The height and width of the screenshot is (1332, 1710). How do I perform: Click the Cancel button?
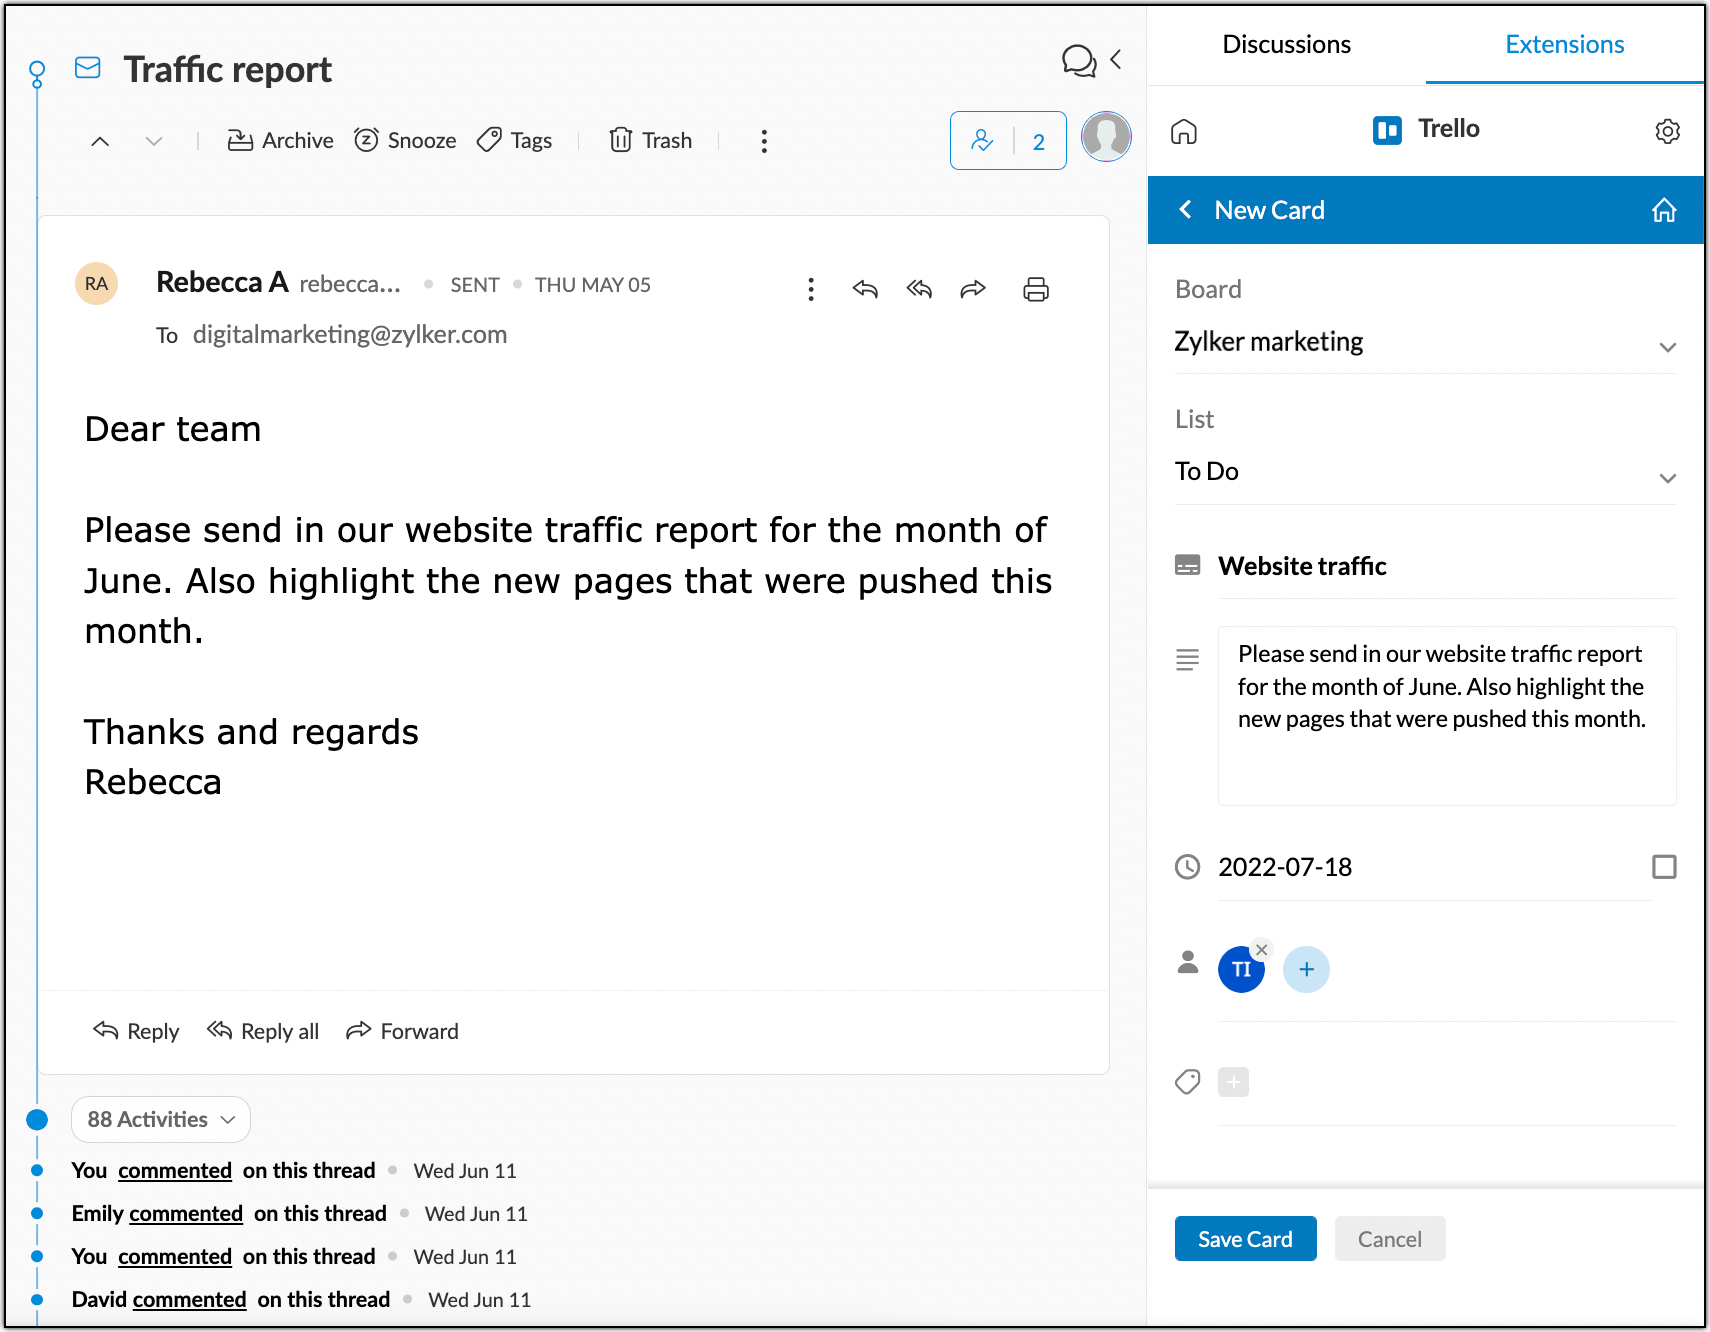pyautogui.click(x=1389, y=1239)
